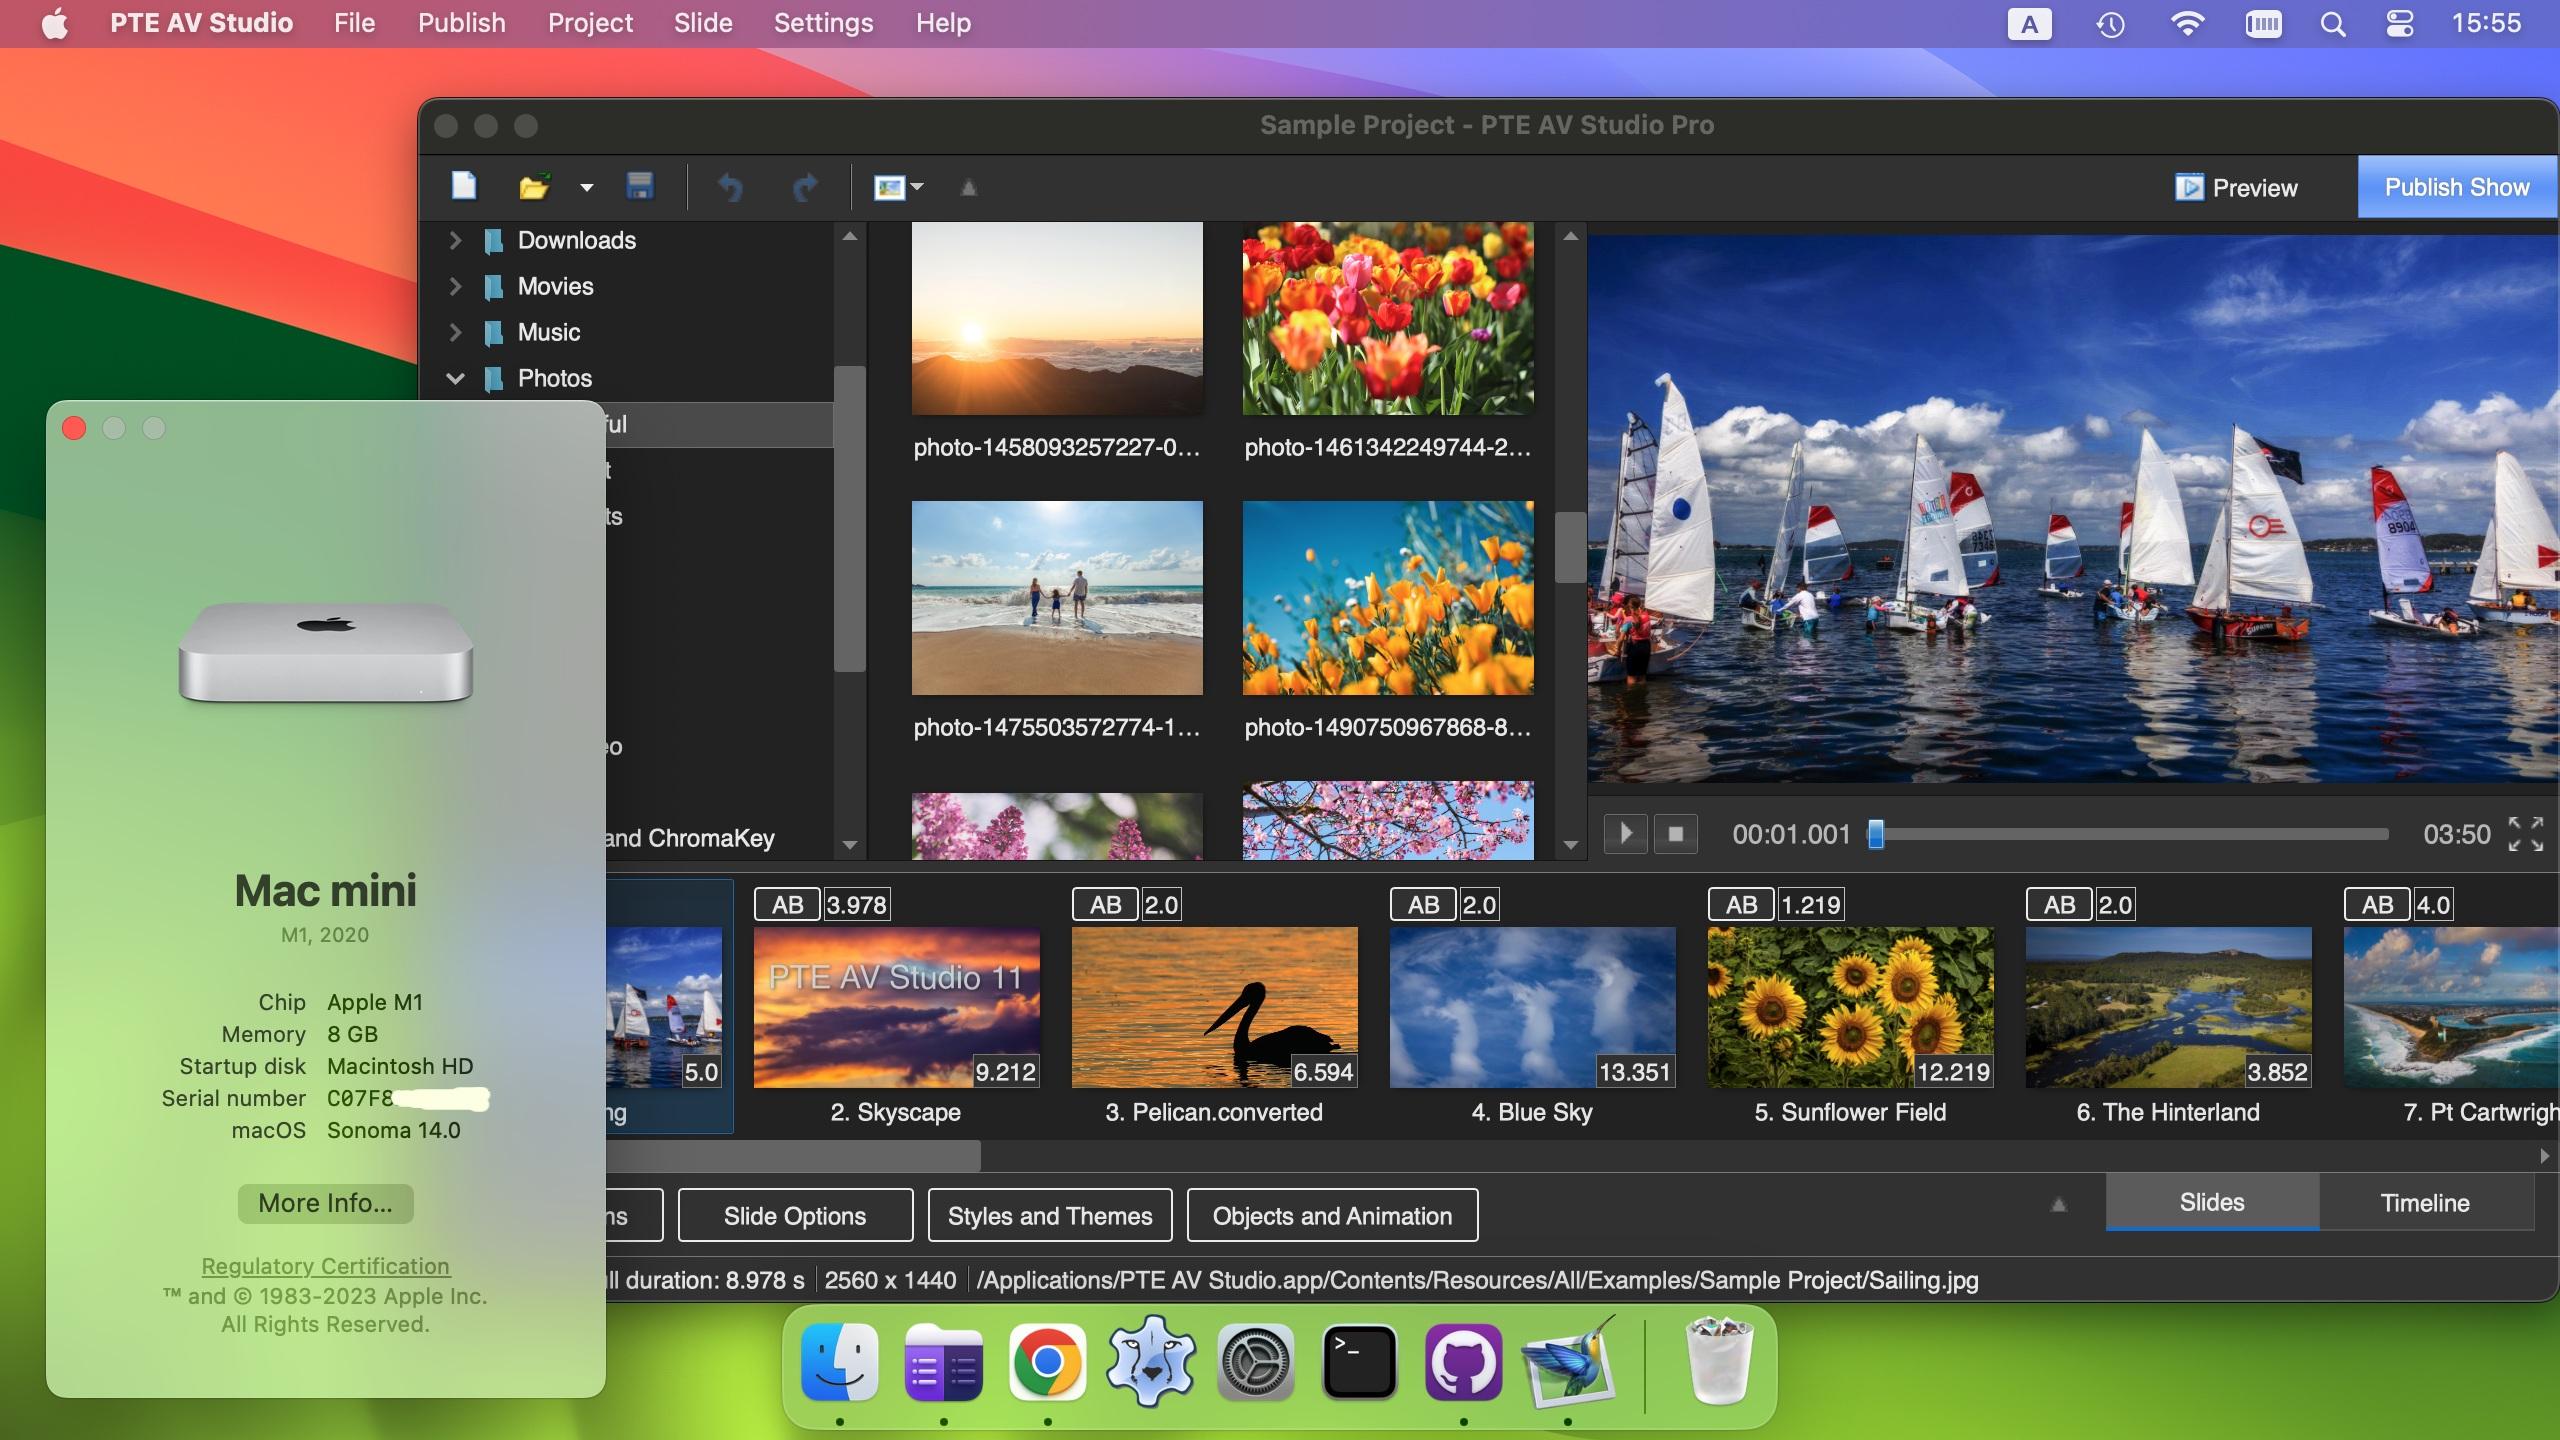Click the Play button in preview
This screenshot has height=1440, width=2560.
[x=1626, y=834]
